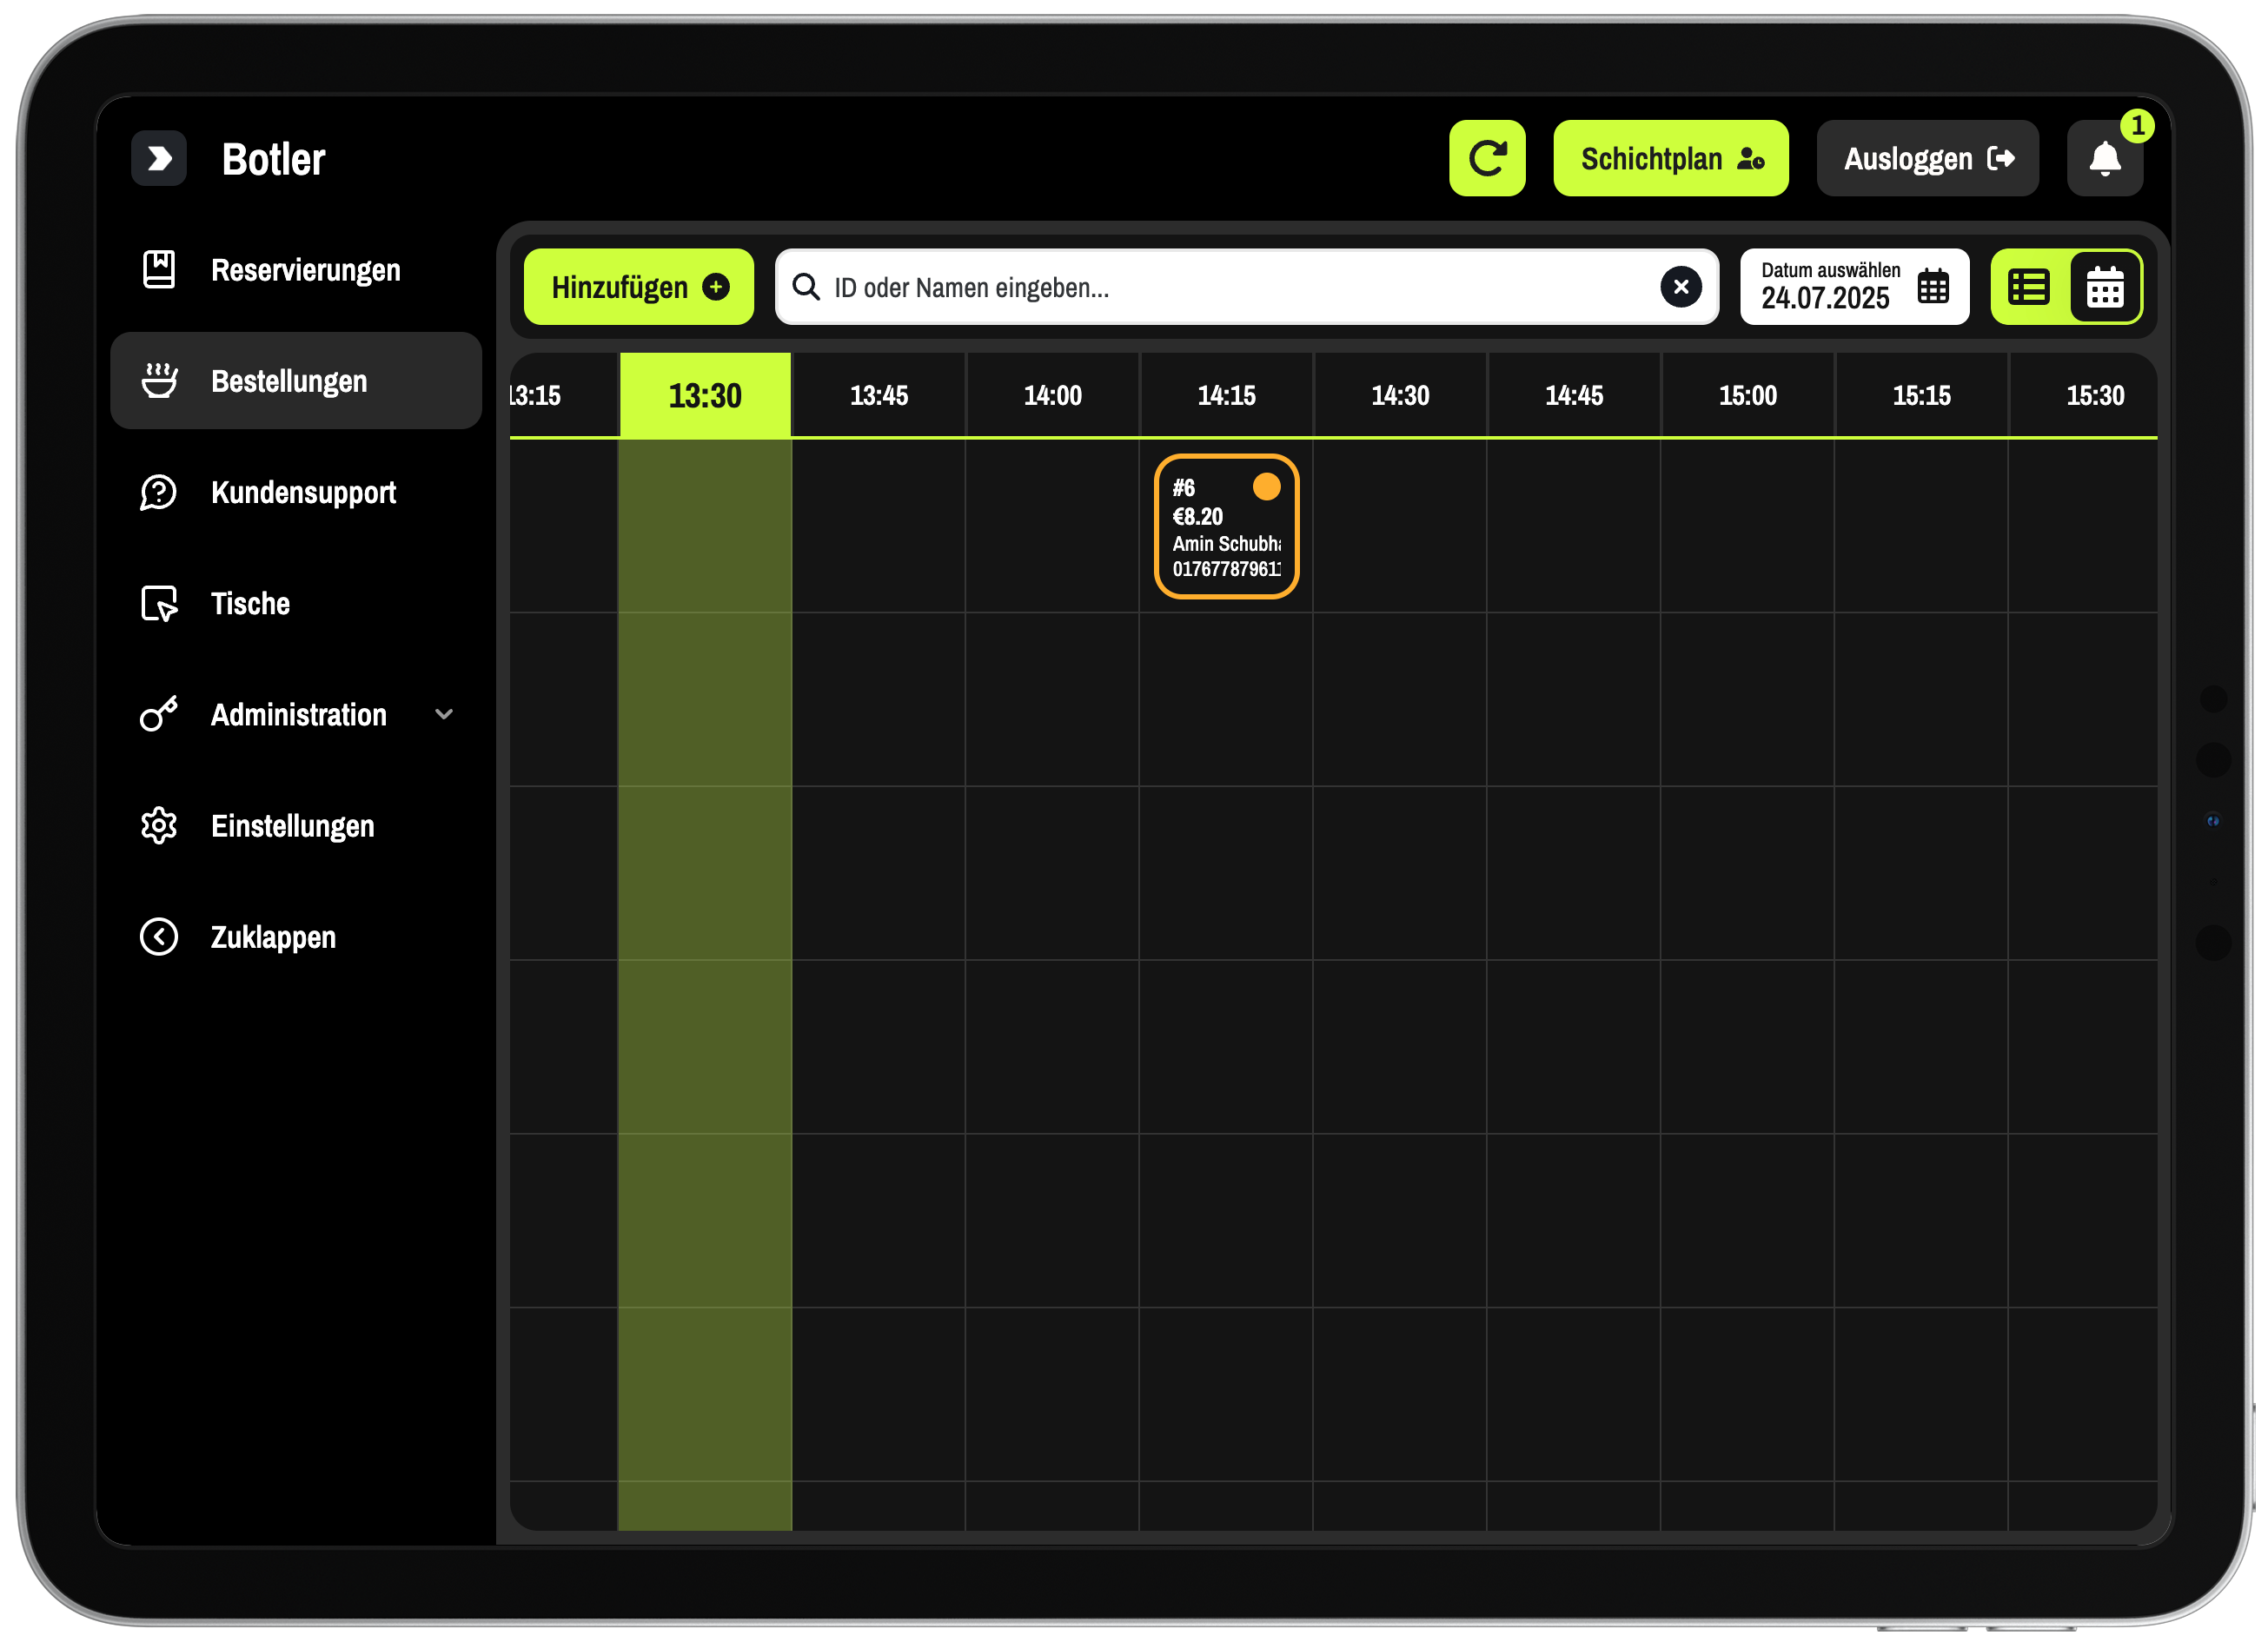2268x1642 pixels.
Task: Open the Administration submenu
Action: pyautogui.click(x=298, y=715)
